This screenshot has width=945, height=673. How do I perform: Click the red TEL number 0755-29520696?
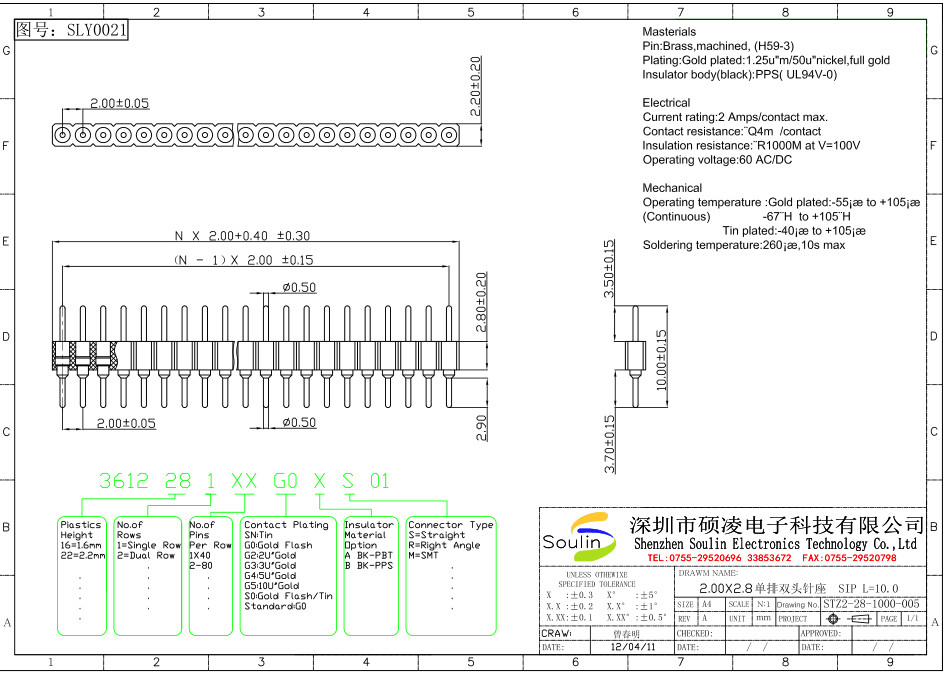point(720,558)
